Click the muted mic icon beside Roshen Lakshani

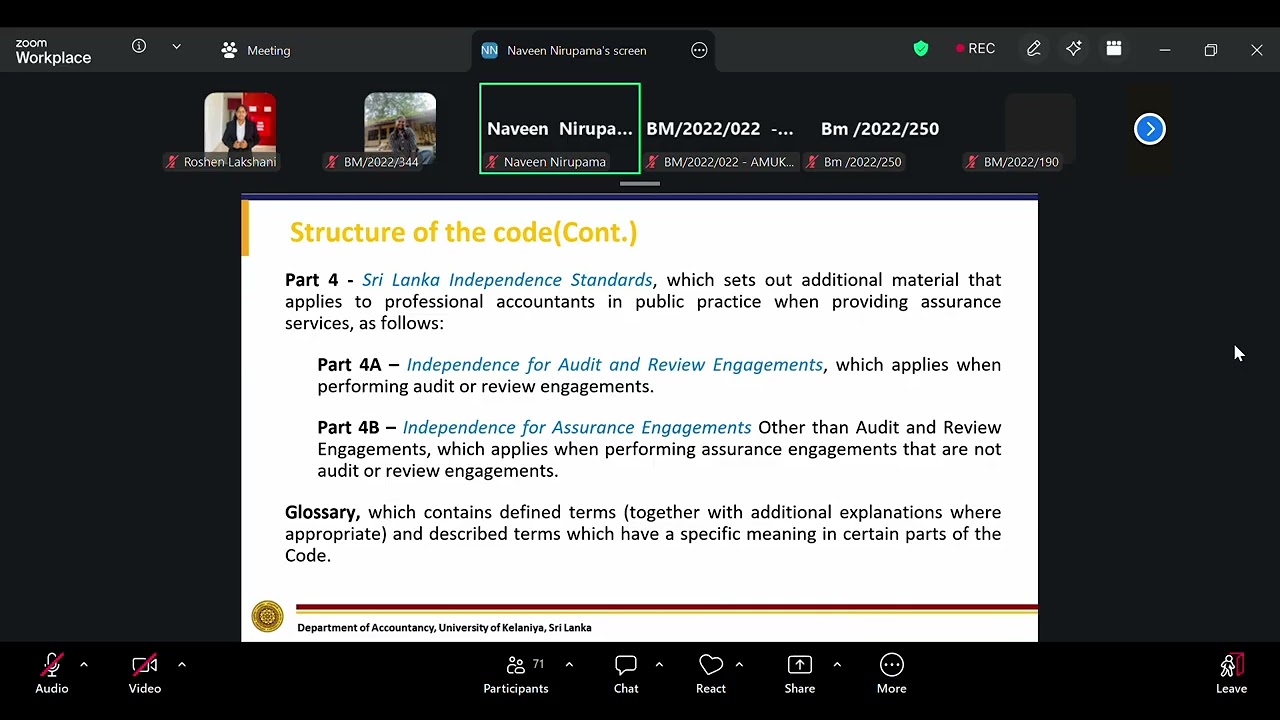[172, 162]
